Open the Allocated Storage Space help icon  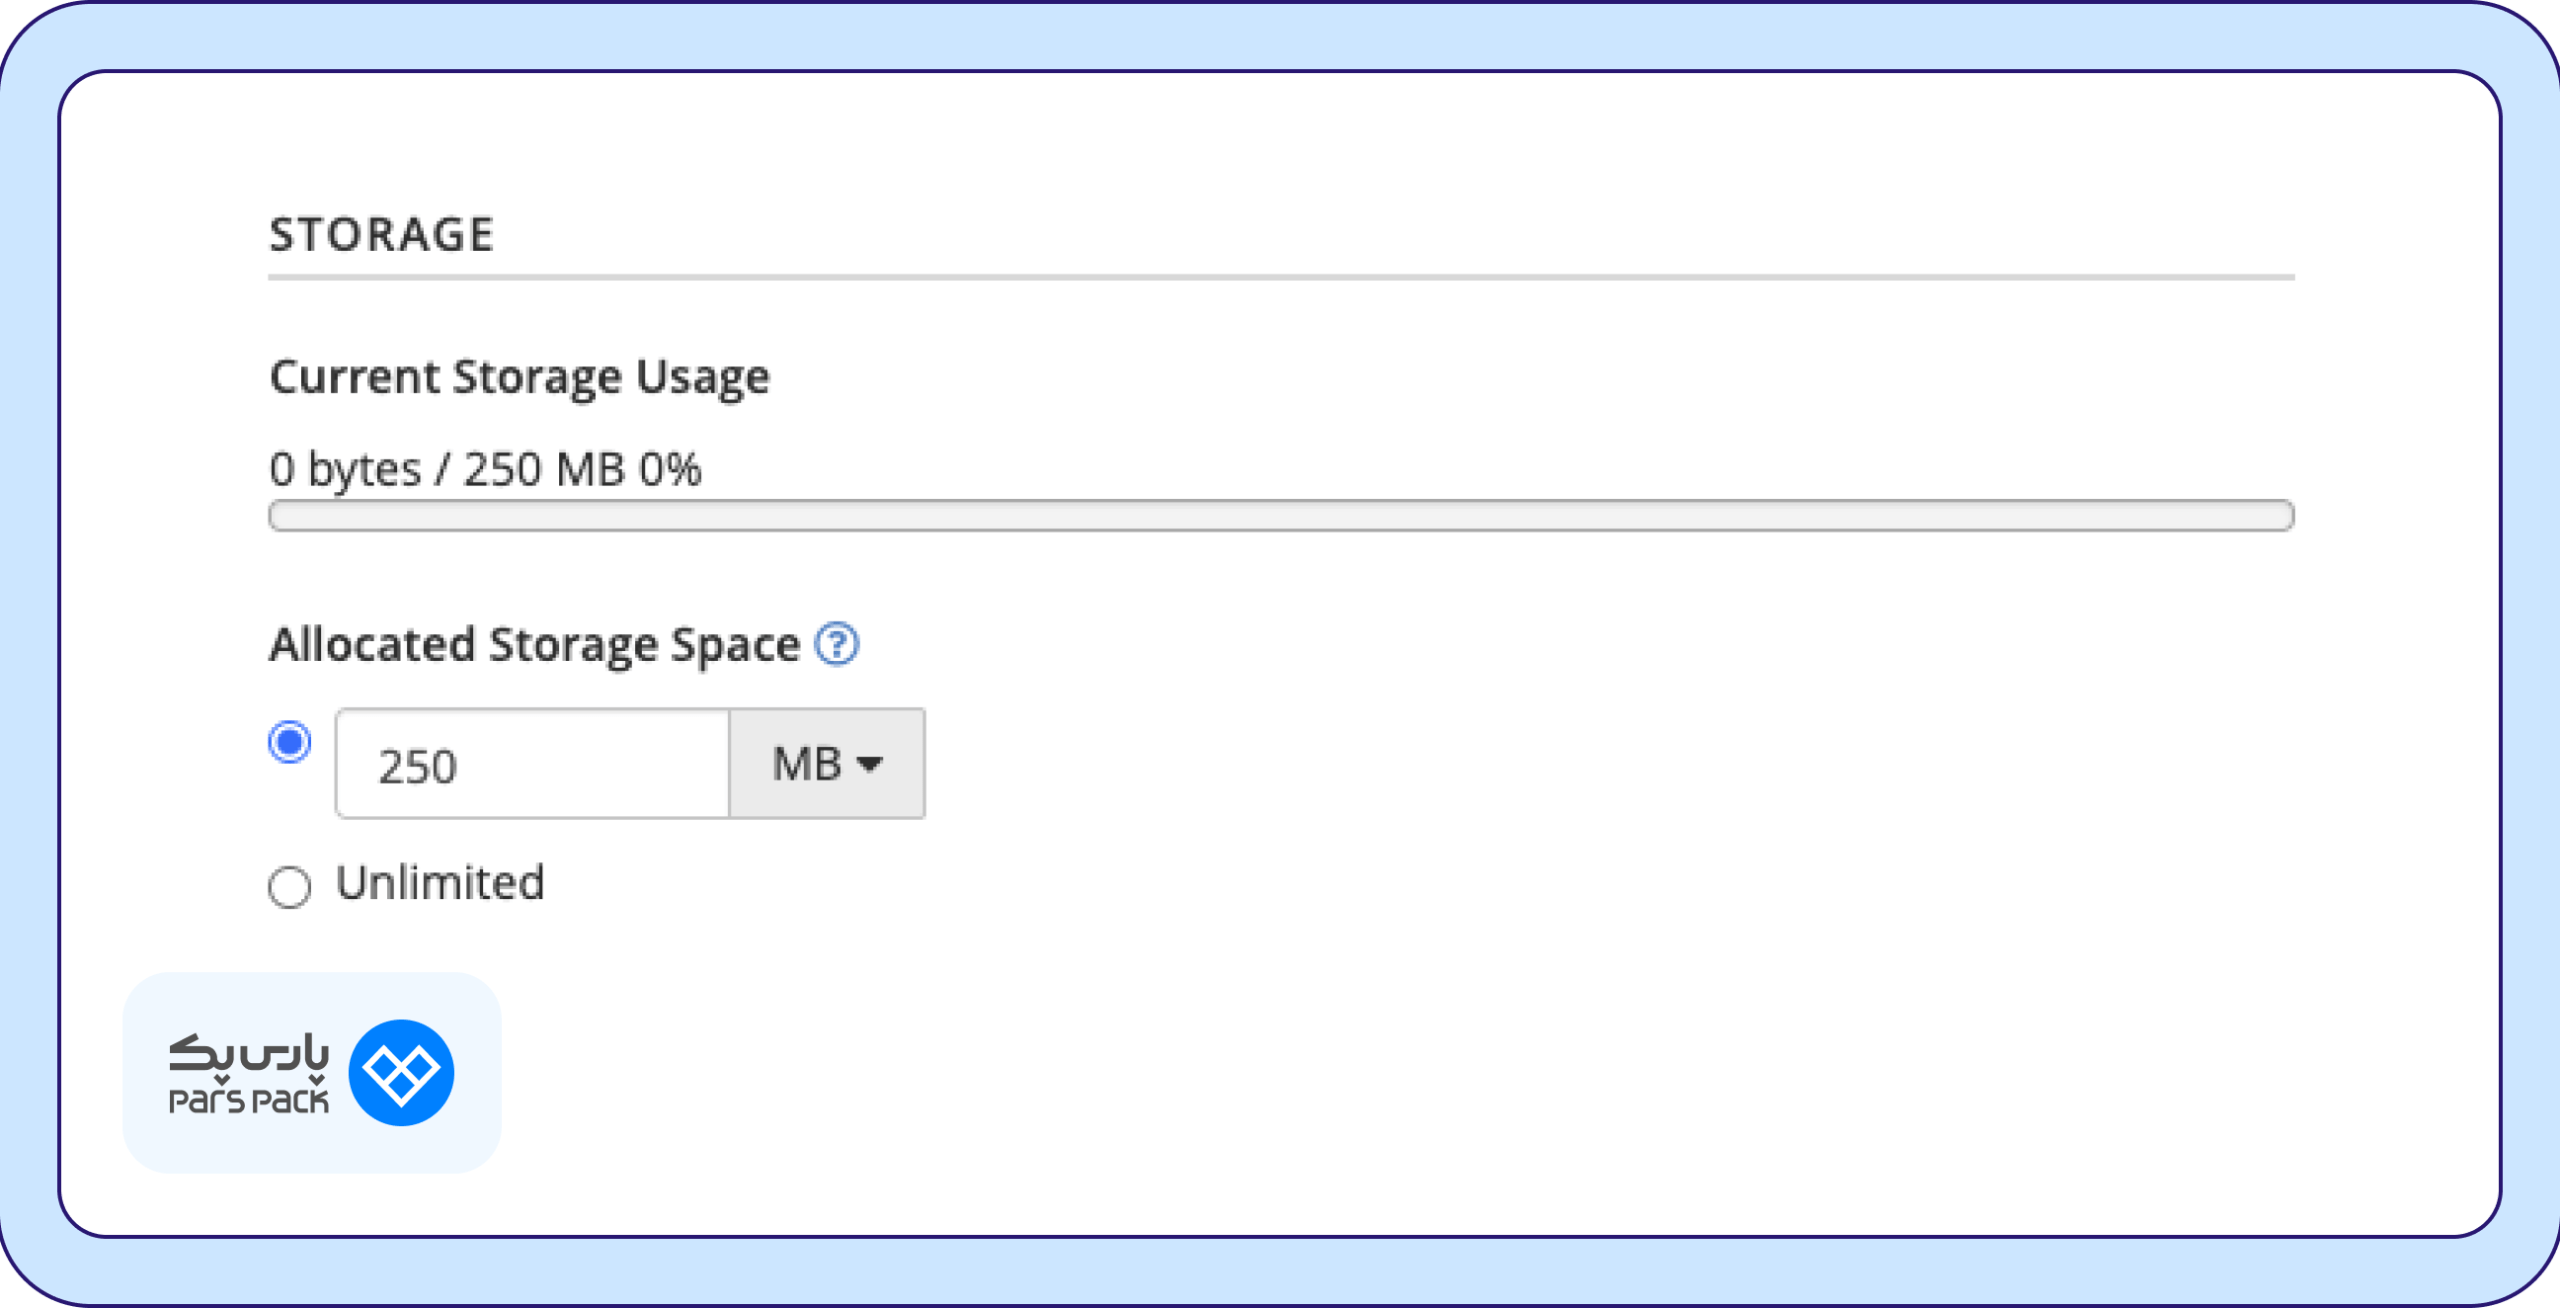pyautogui.click(x=837, y=644)
